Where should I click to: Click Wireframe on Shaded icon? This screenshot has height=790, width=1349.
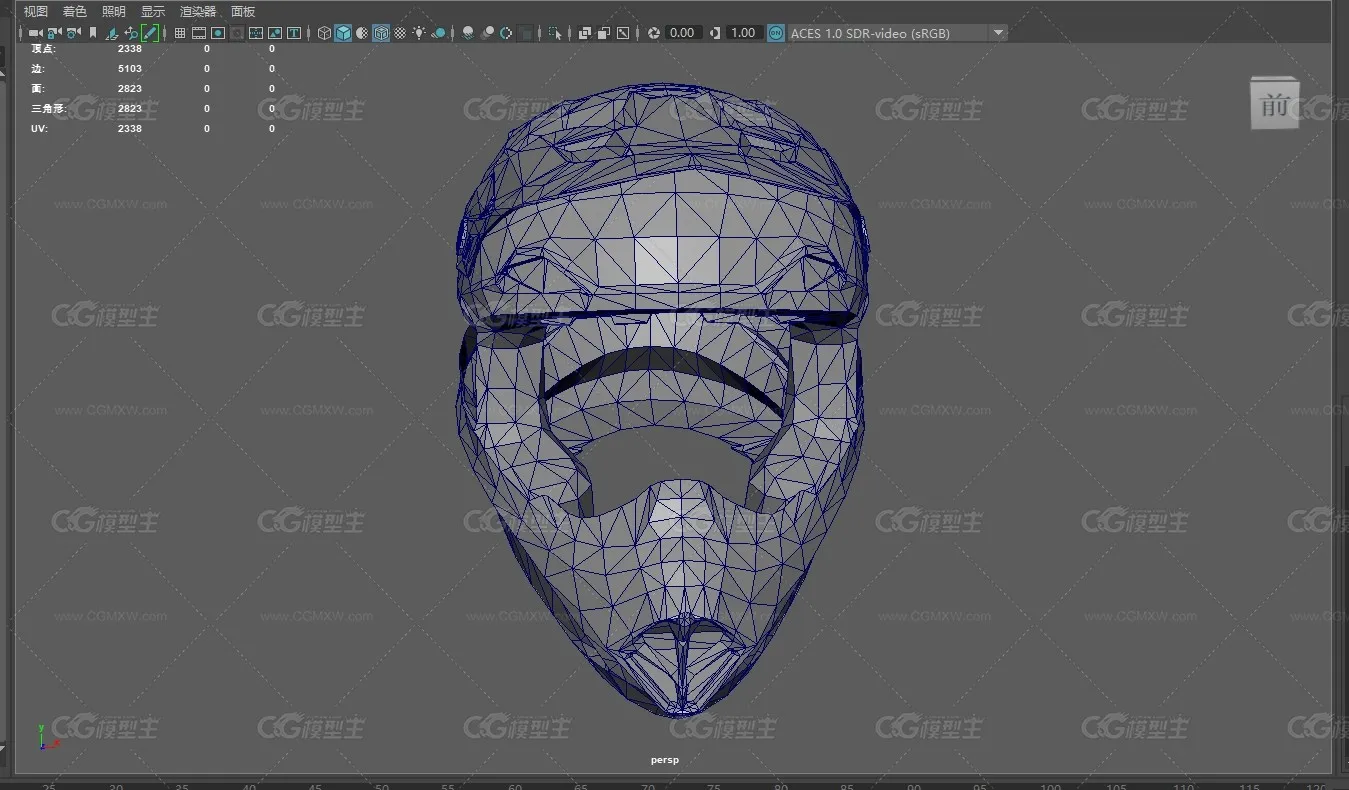381,33
